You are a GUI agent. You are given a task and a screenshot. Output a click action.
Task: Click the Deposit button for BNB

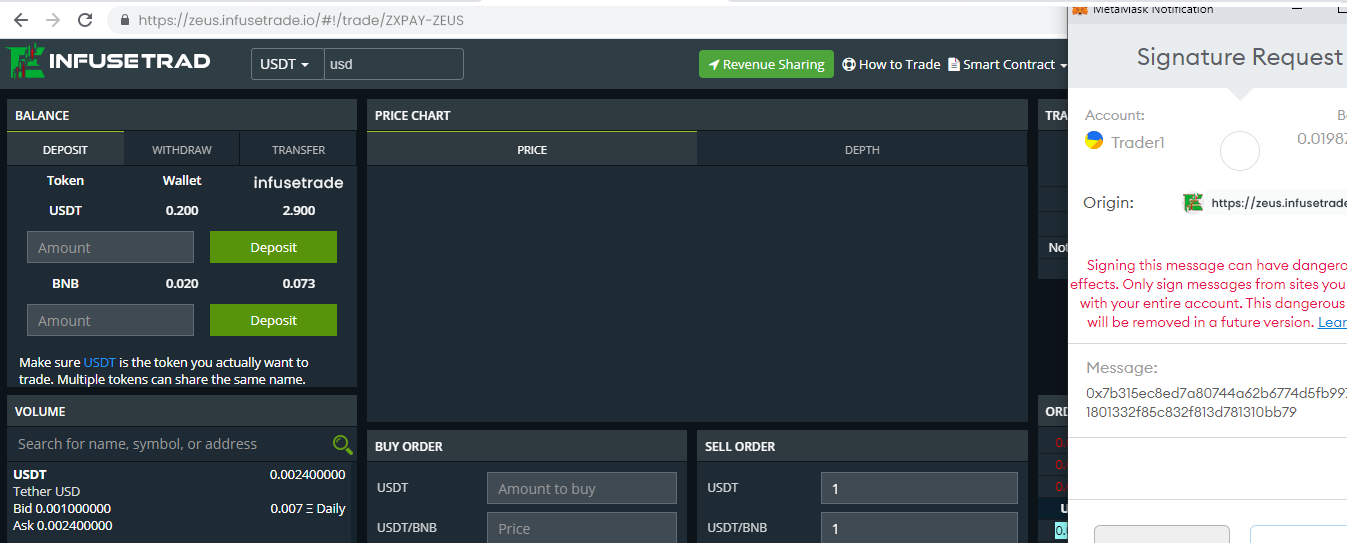coord(273,320)
